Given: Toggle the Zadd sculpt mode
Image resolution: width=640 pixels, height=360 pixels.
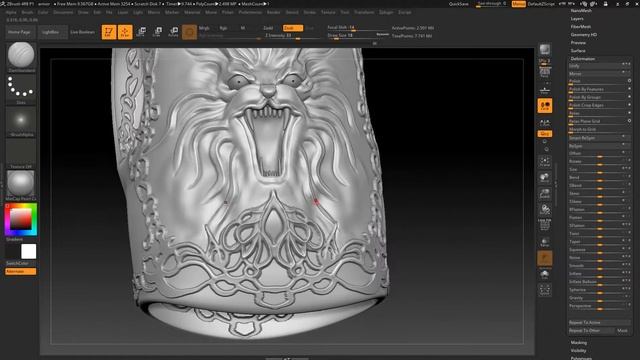Looking at the screenshot, I should point(268,28).
